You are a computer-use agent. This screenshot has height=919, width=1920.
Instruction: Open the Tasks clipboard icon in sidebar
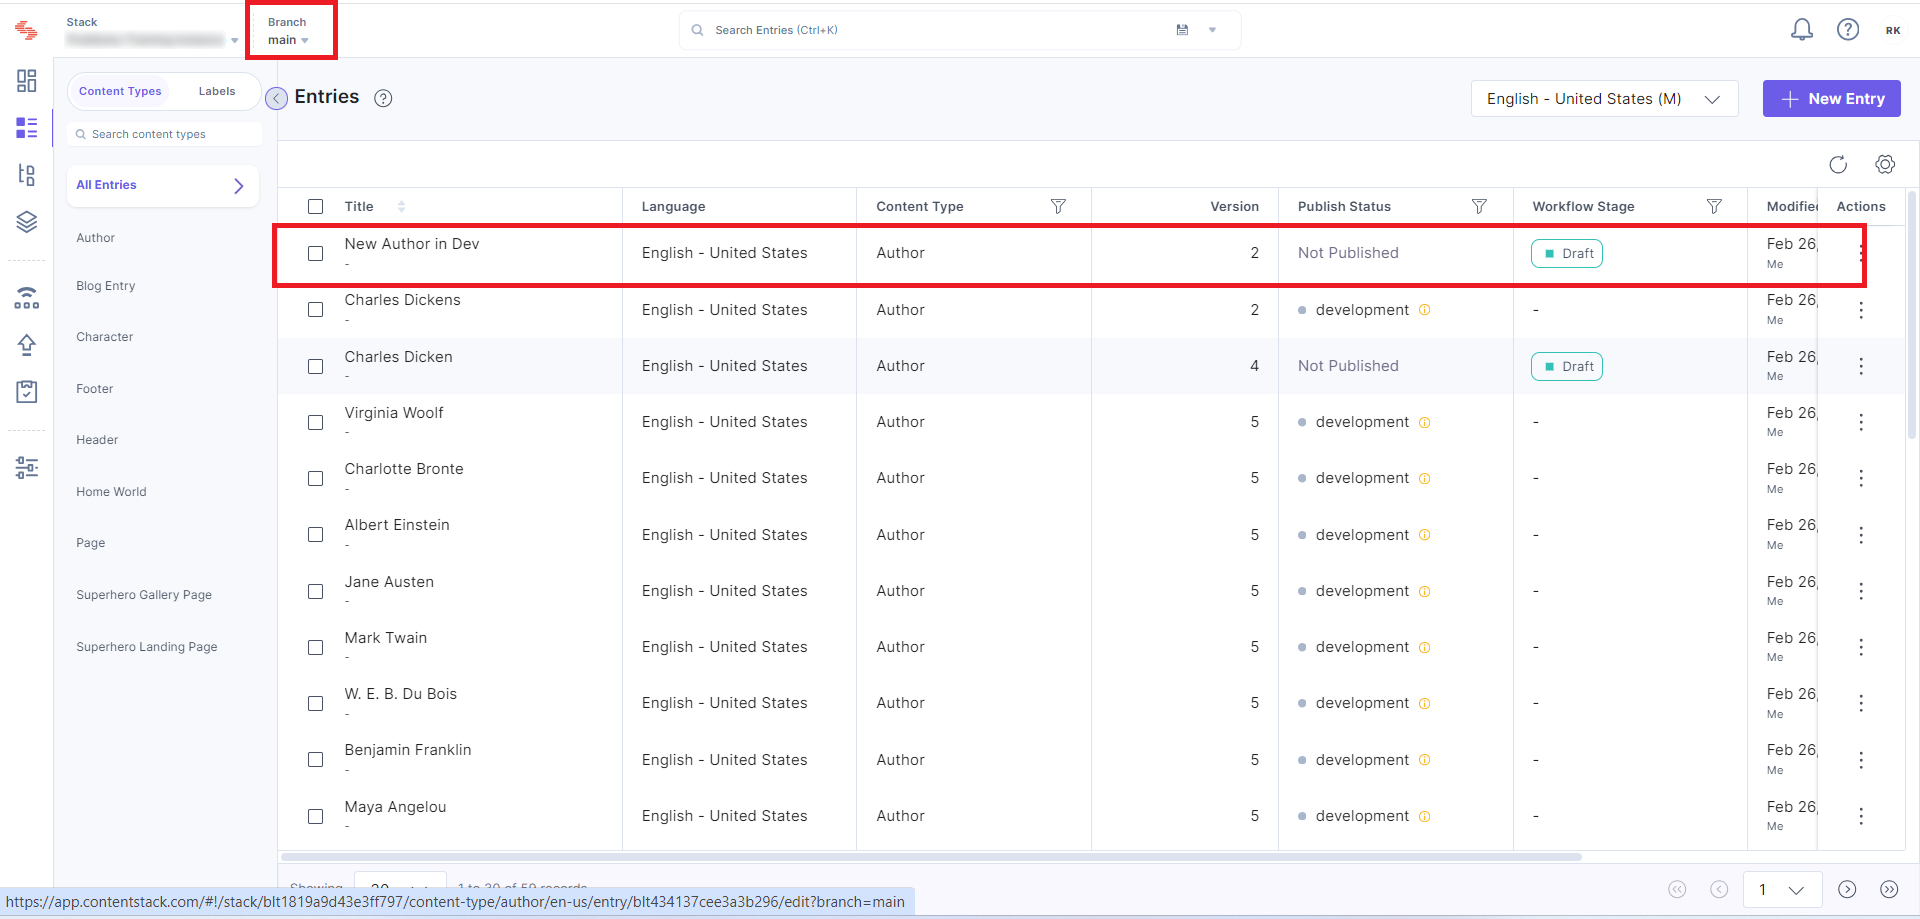27,391
